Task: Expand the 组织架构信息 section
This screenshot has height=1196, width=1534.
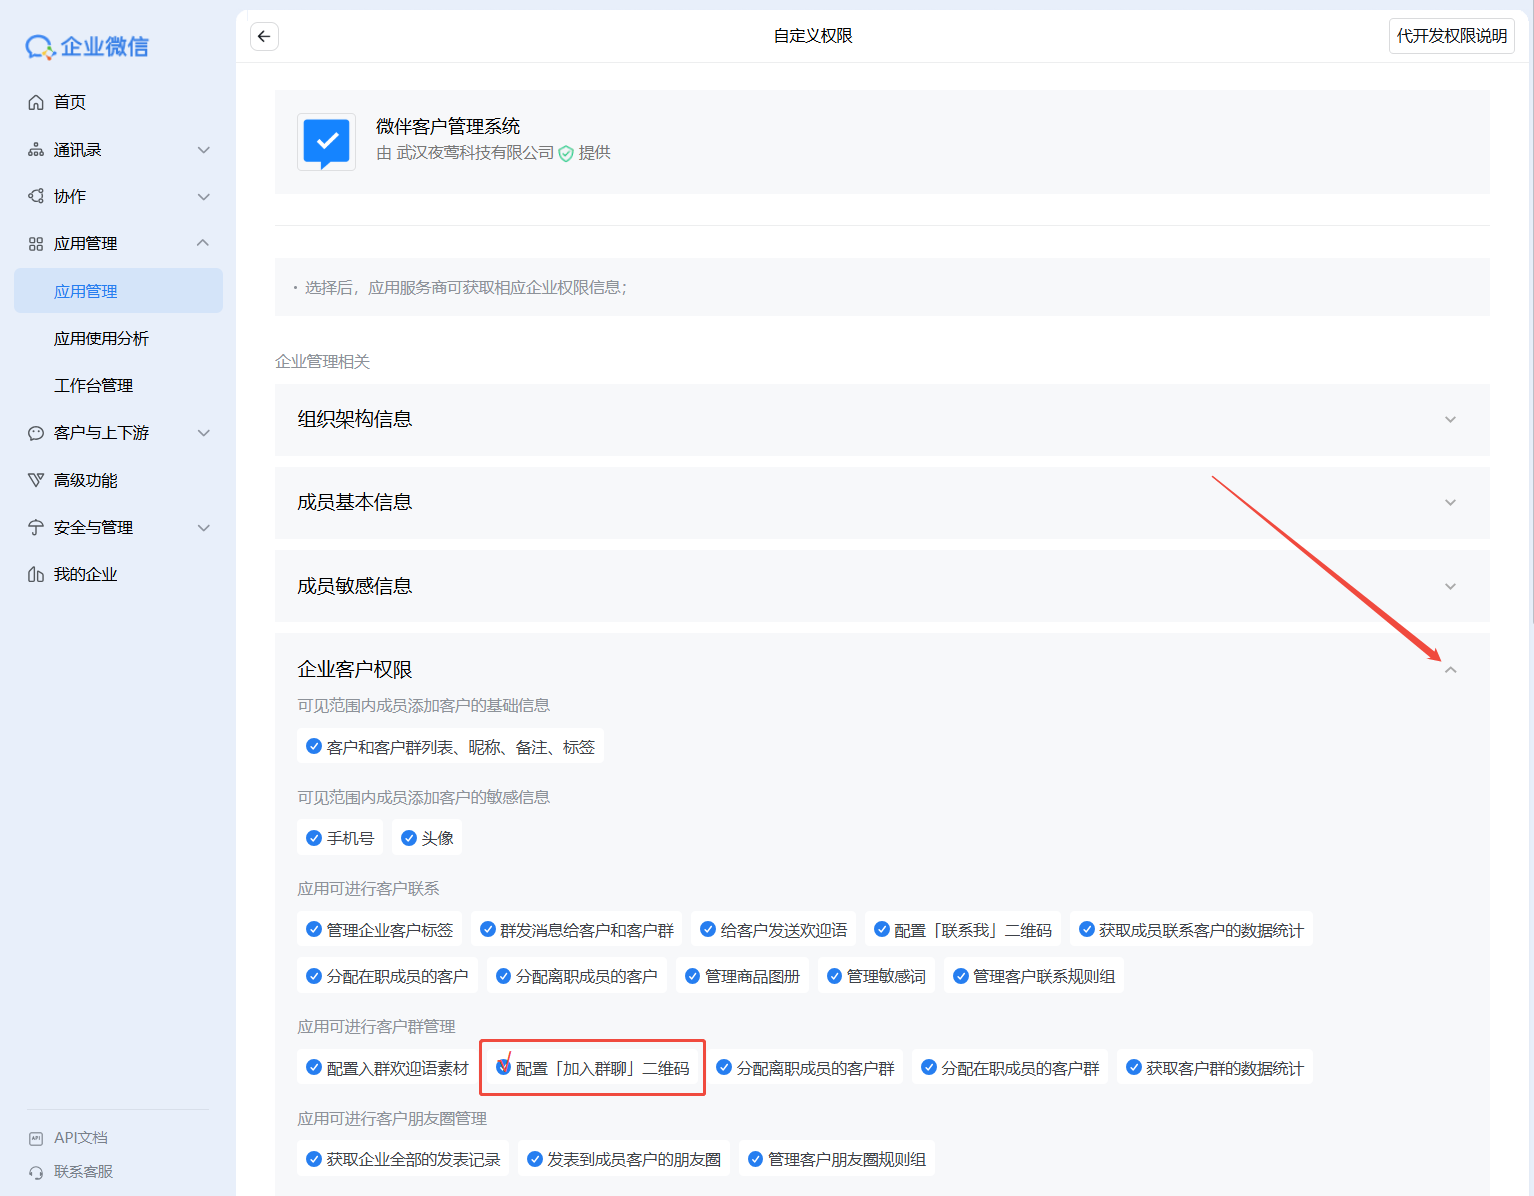Action: point(1450,420)
